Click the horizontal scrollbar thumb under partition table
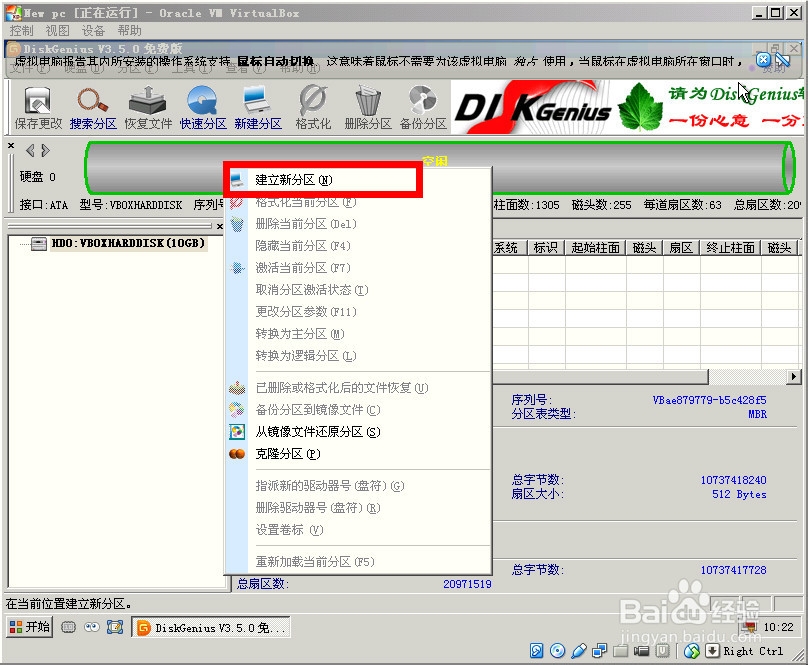 600,377
